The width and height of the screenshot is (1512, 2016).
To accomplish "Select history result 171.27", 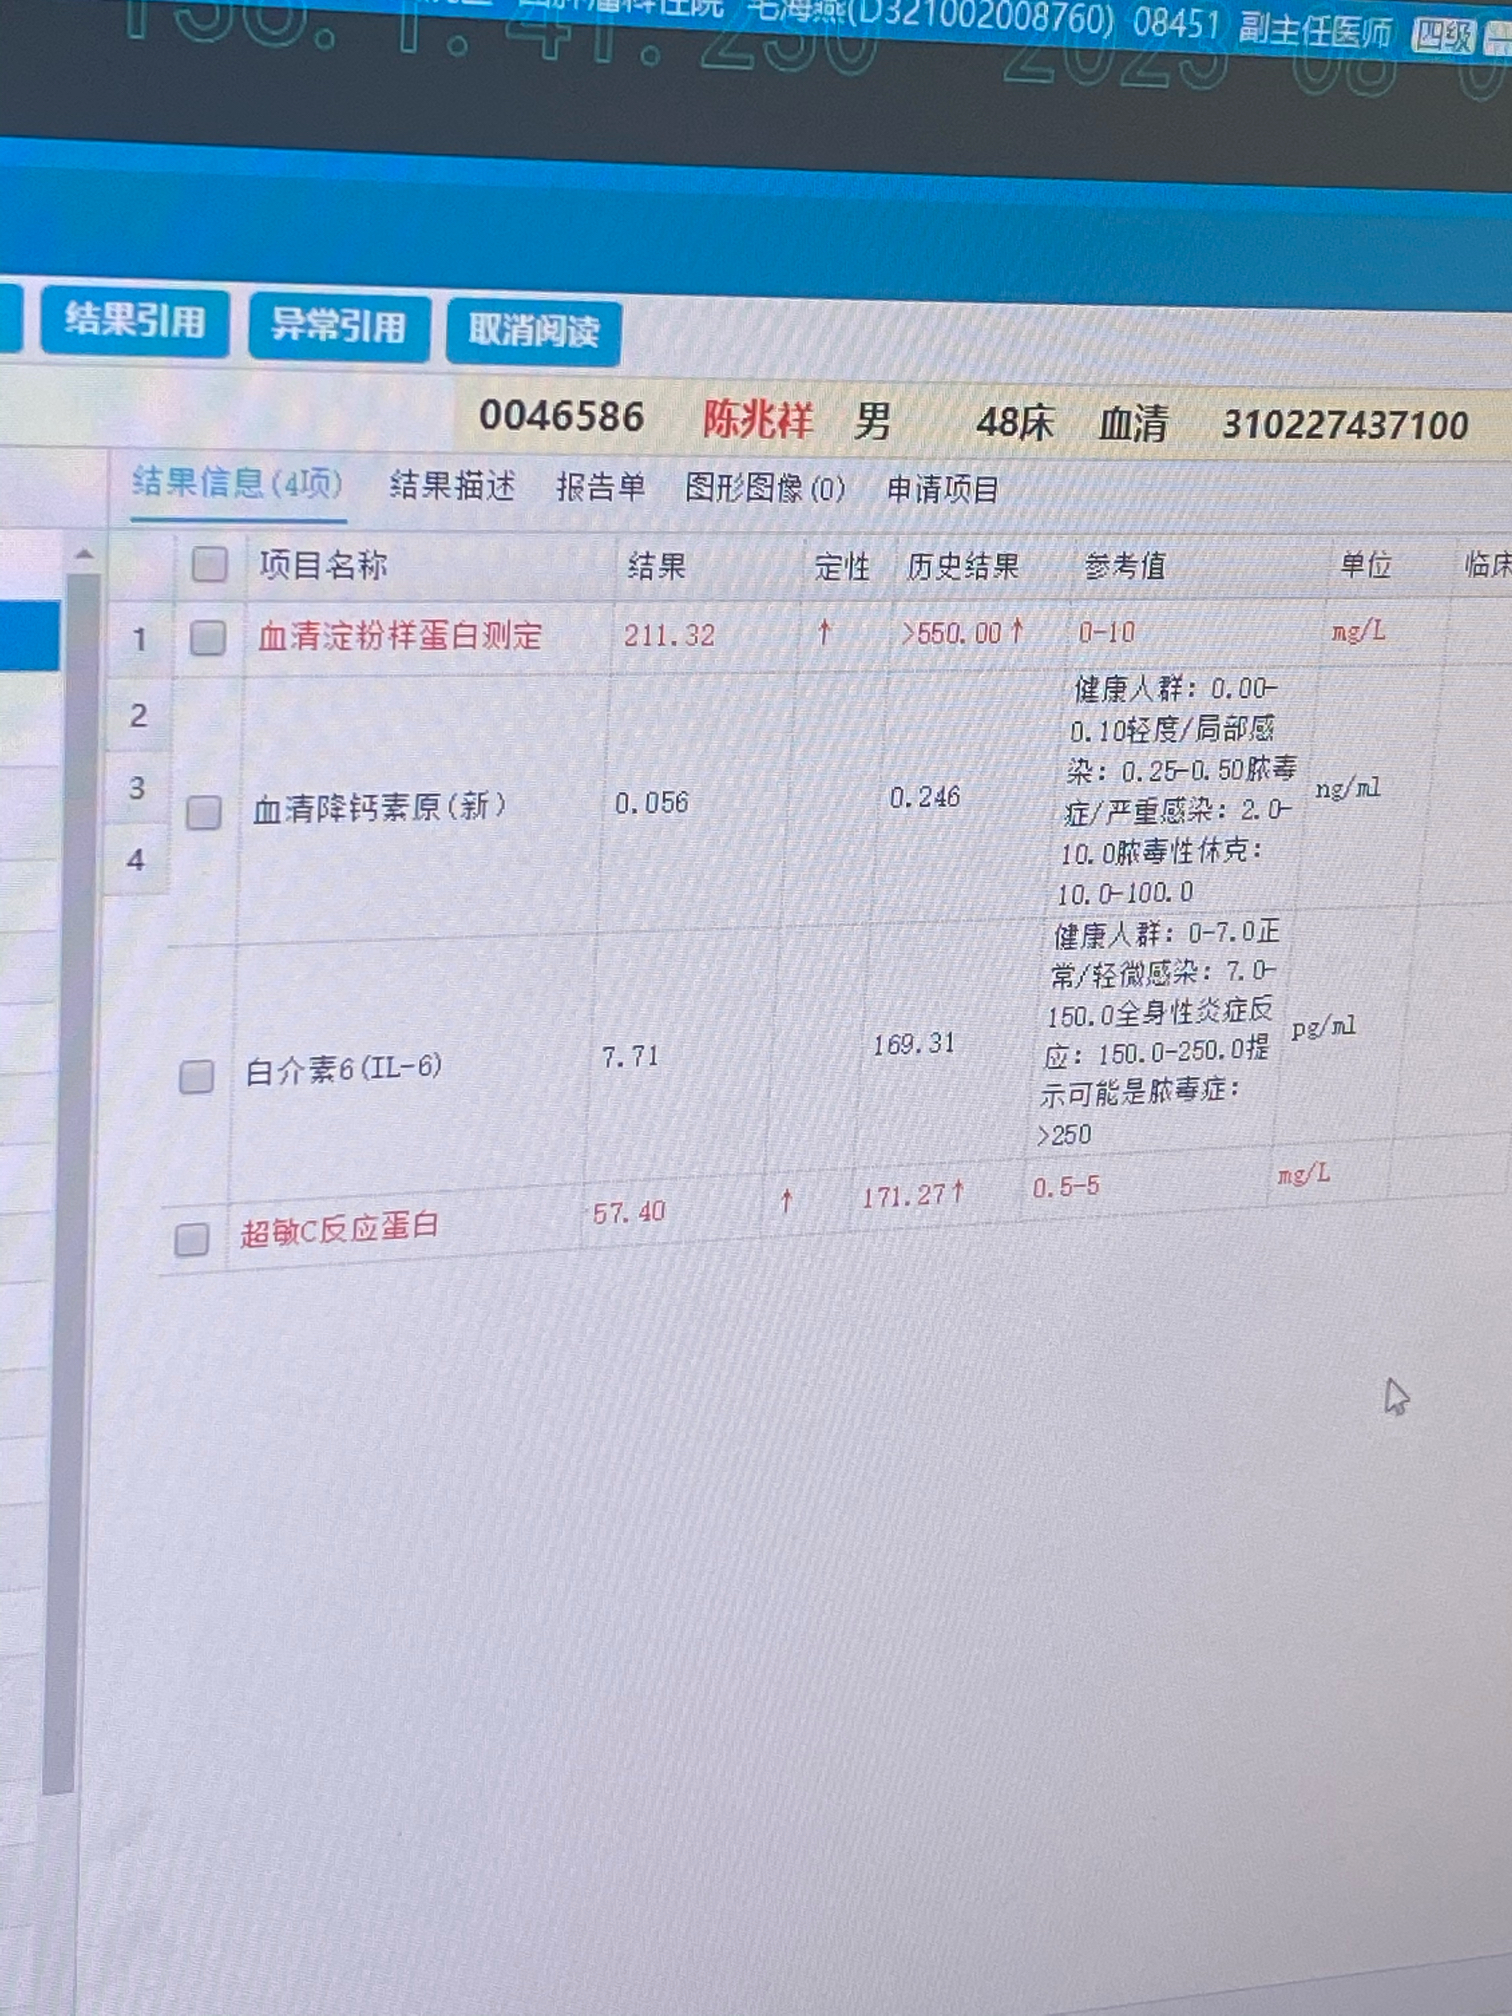I will pyautogui.click(x=903, y=1195).
